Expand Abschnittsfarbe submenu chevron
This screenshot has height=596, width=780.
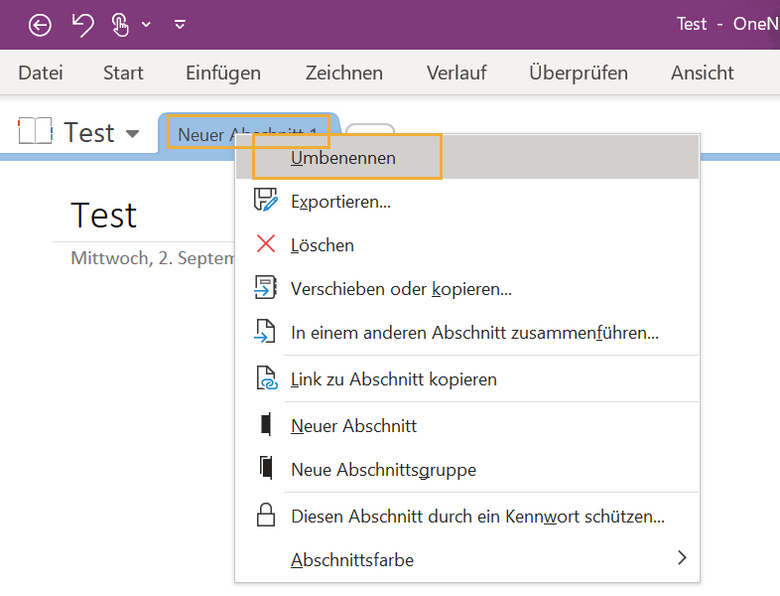(x=682, y=558)
